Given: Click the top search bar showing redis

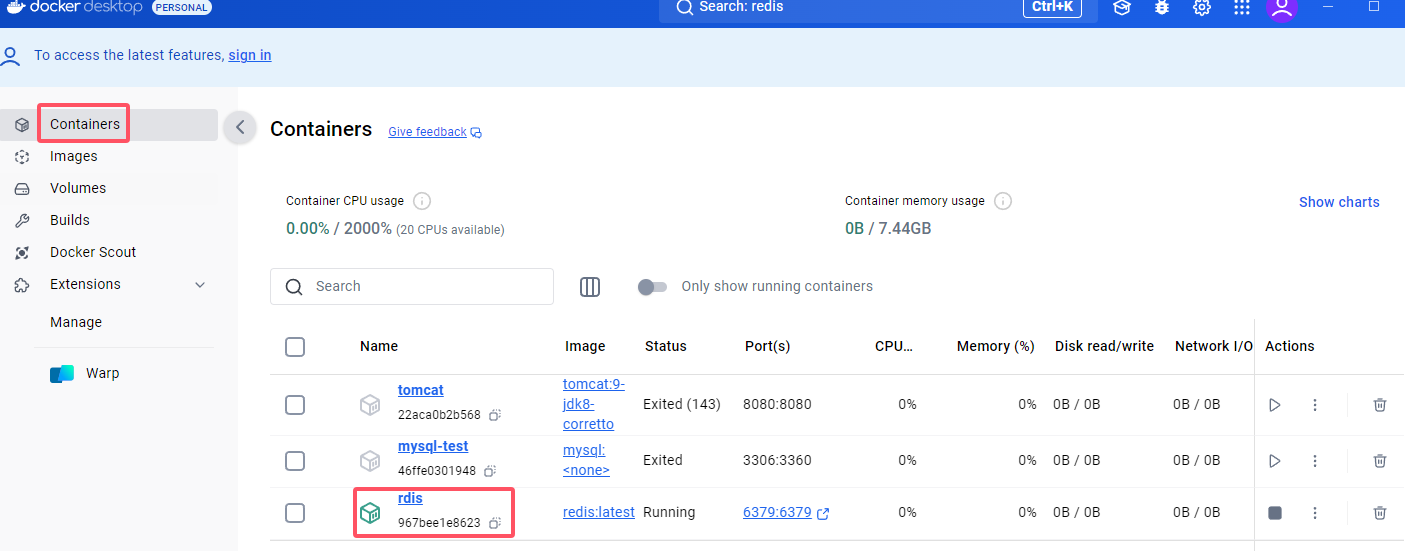Looking at the screenshot, I should [x=878, y=8].
